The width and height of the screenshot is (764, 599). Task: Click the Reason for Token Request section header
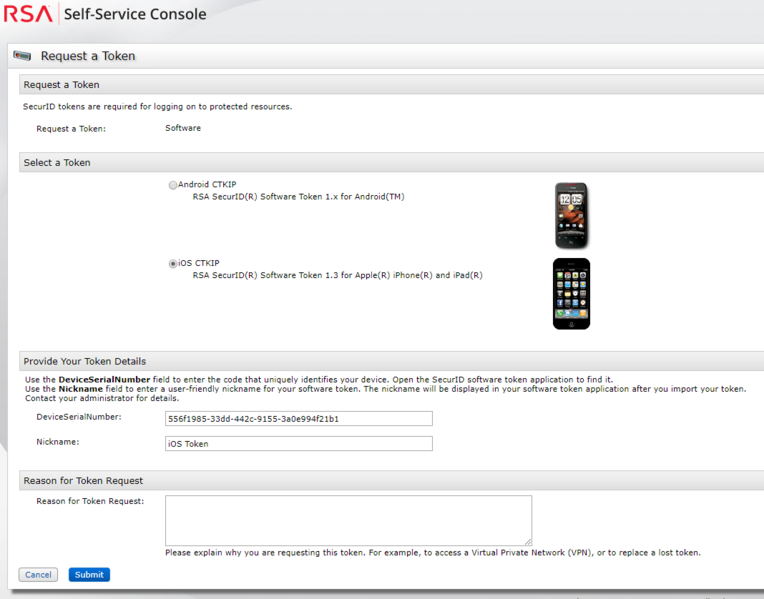coord(83,481)
